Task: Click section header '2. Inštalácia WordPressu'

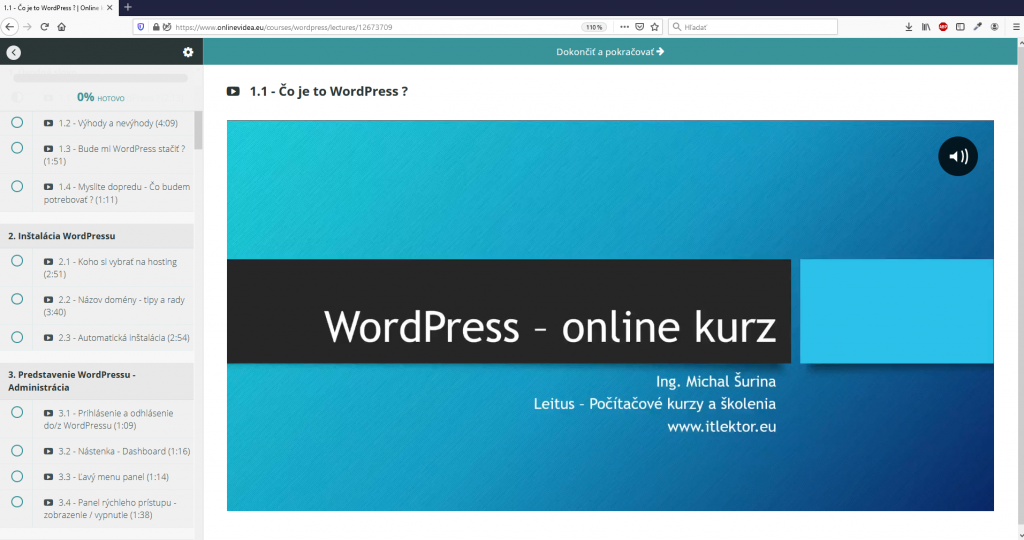Action: (97, 236)
